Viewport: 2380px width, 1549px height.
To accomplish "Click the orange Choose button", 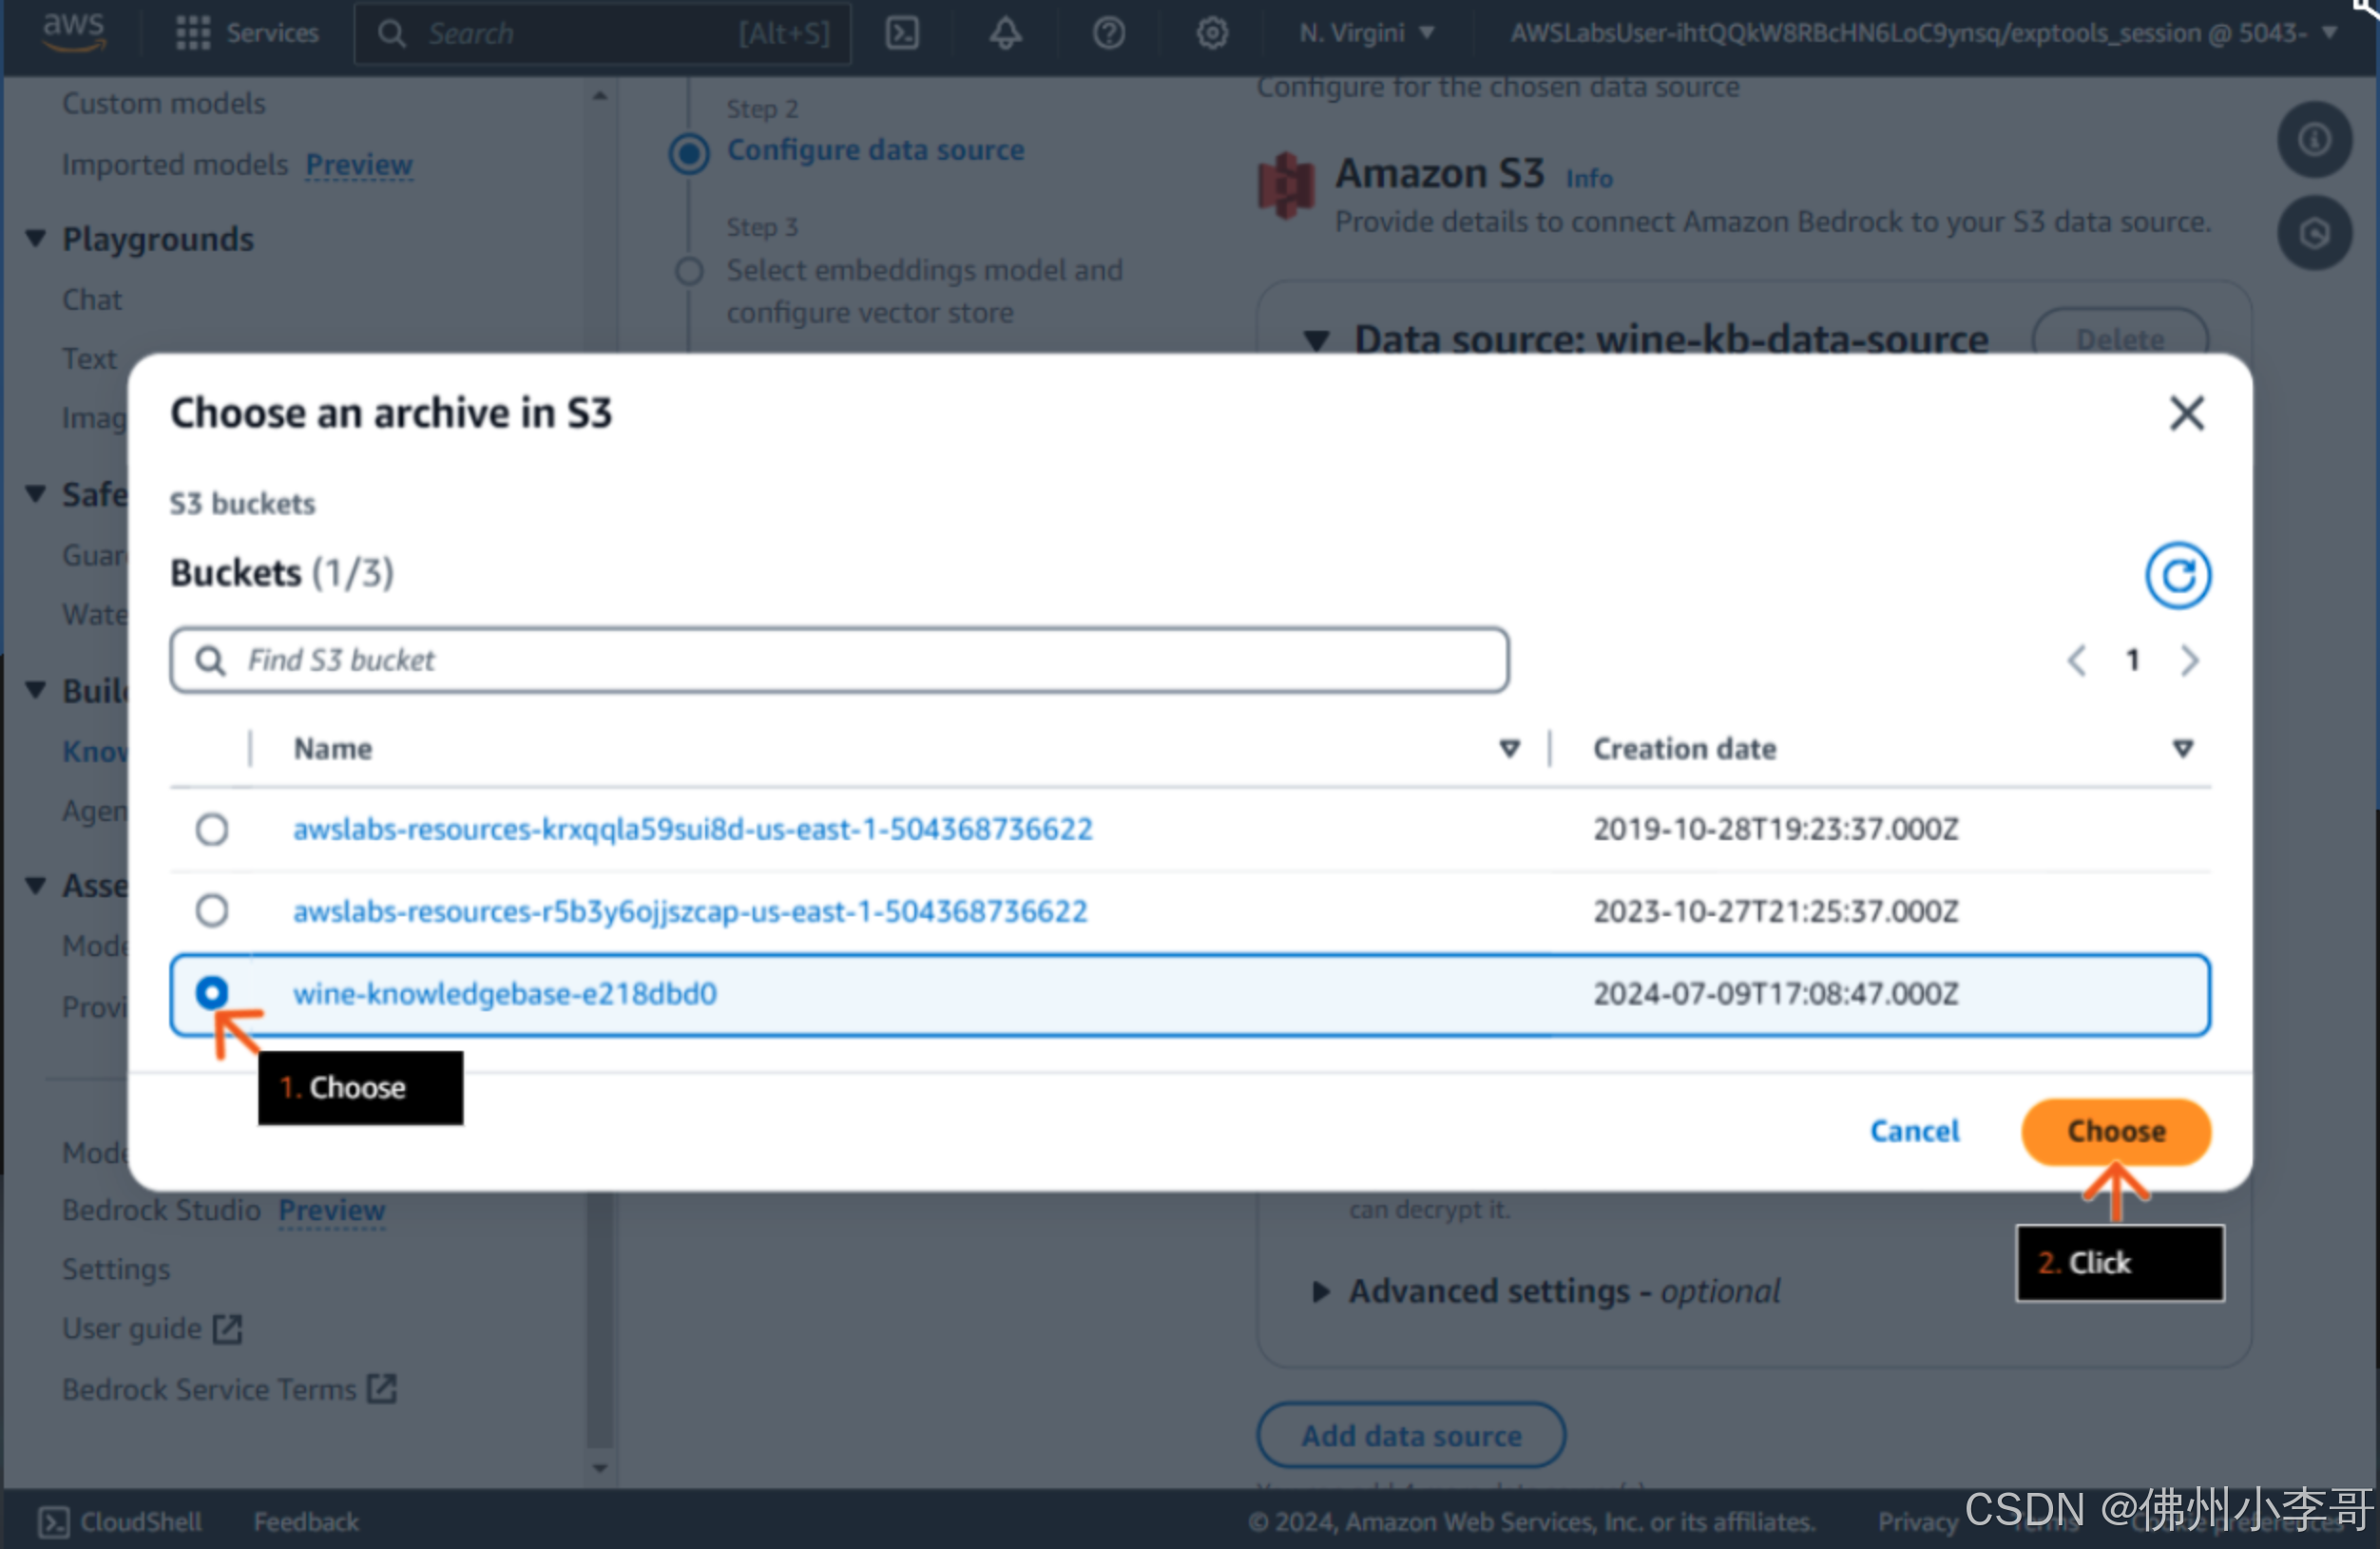I will (2116, 1131).
